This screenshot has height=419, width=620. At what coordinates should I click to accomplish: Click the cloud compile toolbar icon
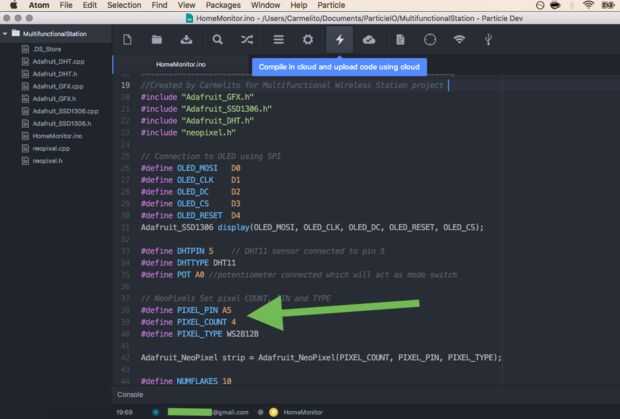coord(369,40)
